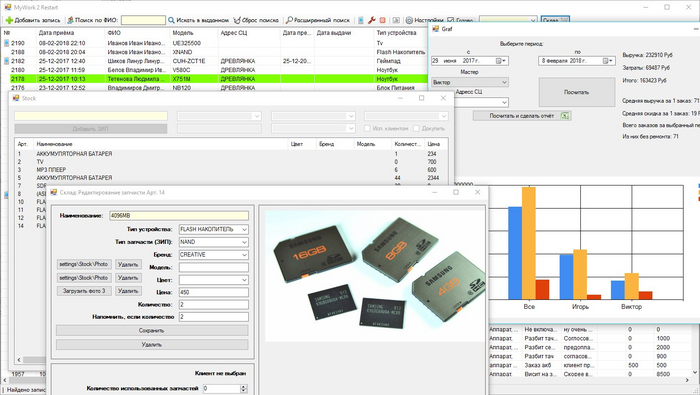Click the SD cards photo preview

click(375, 276)
